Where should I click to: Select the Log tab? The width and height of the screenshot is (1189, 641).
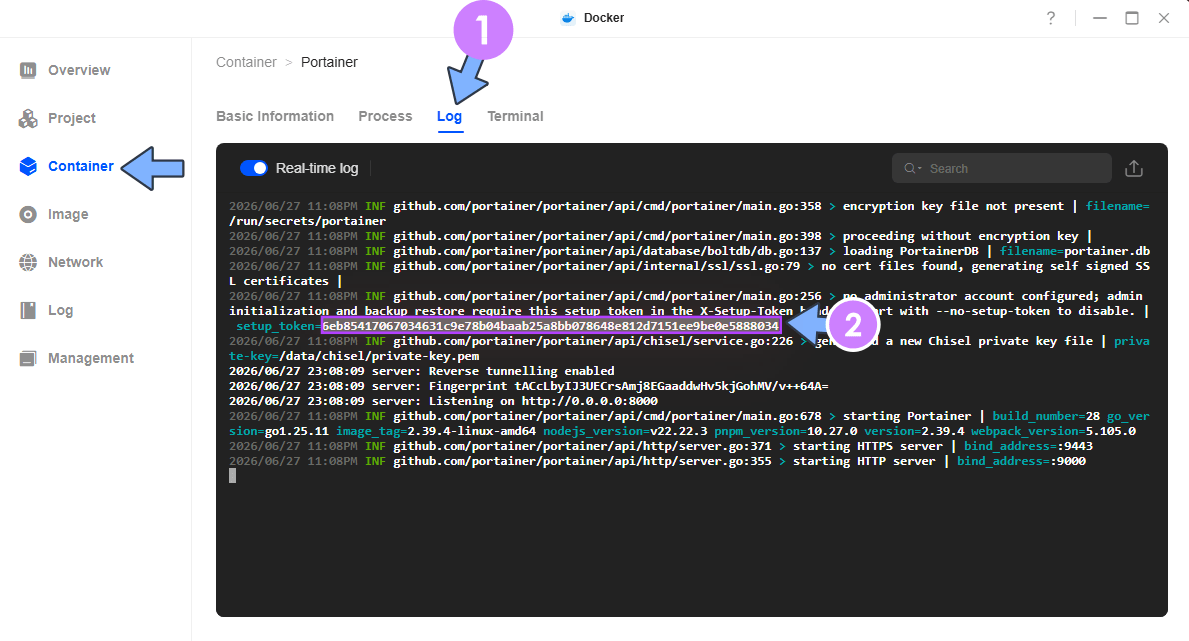[x=450, y=117]
